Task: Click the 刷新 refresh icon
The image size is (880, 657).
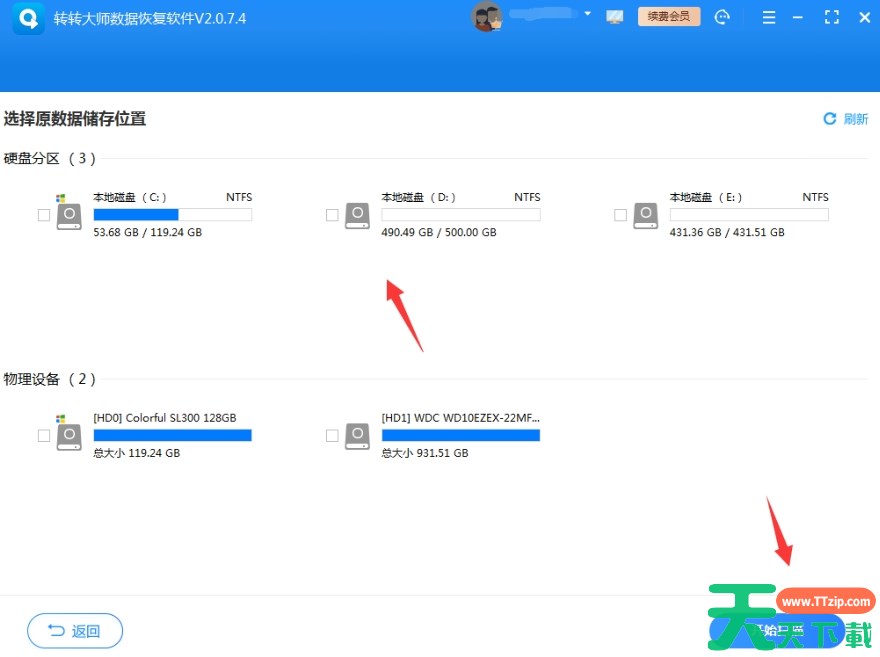Action: click(x=829, y=119)
